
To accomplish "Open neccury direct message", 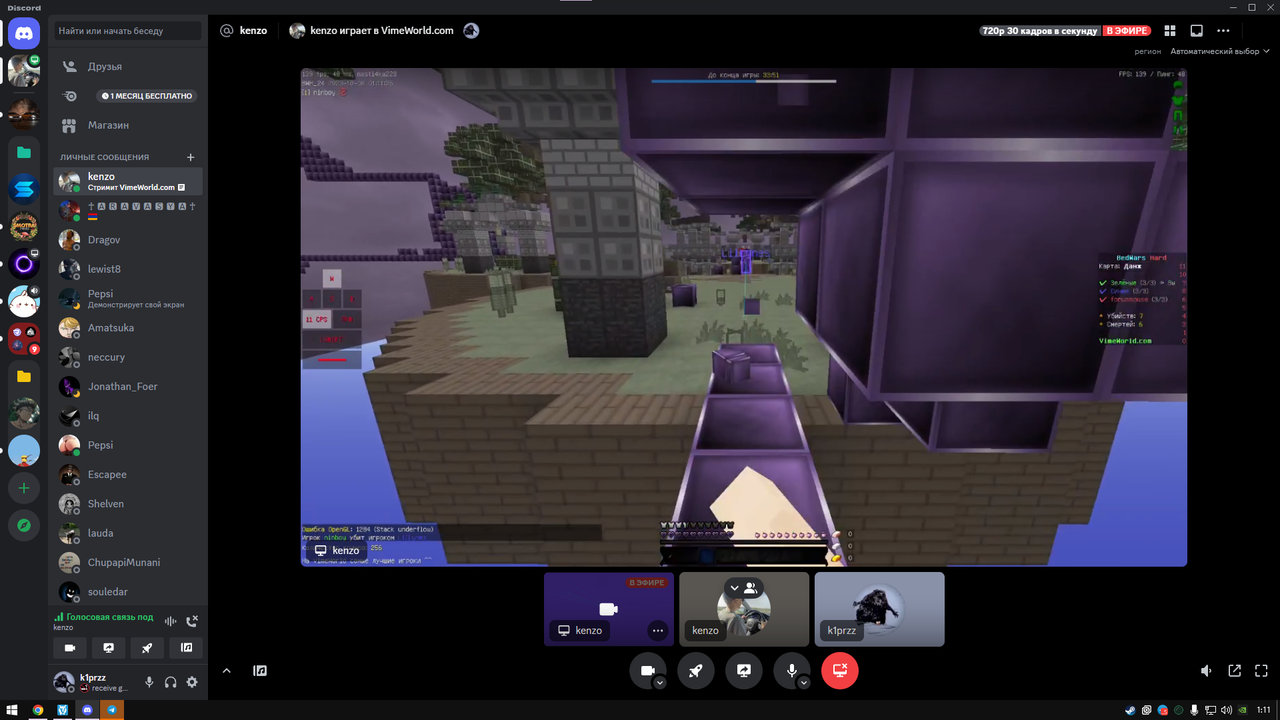I will 128,357.
